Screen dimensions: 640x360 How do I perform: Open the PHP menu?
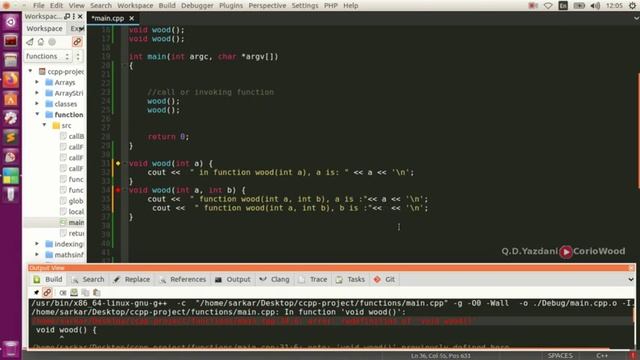pyautogui.click(x=331, y=6)
